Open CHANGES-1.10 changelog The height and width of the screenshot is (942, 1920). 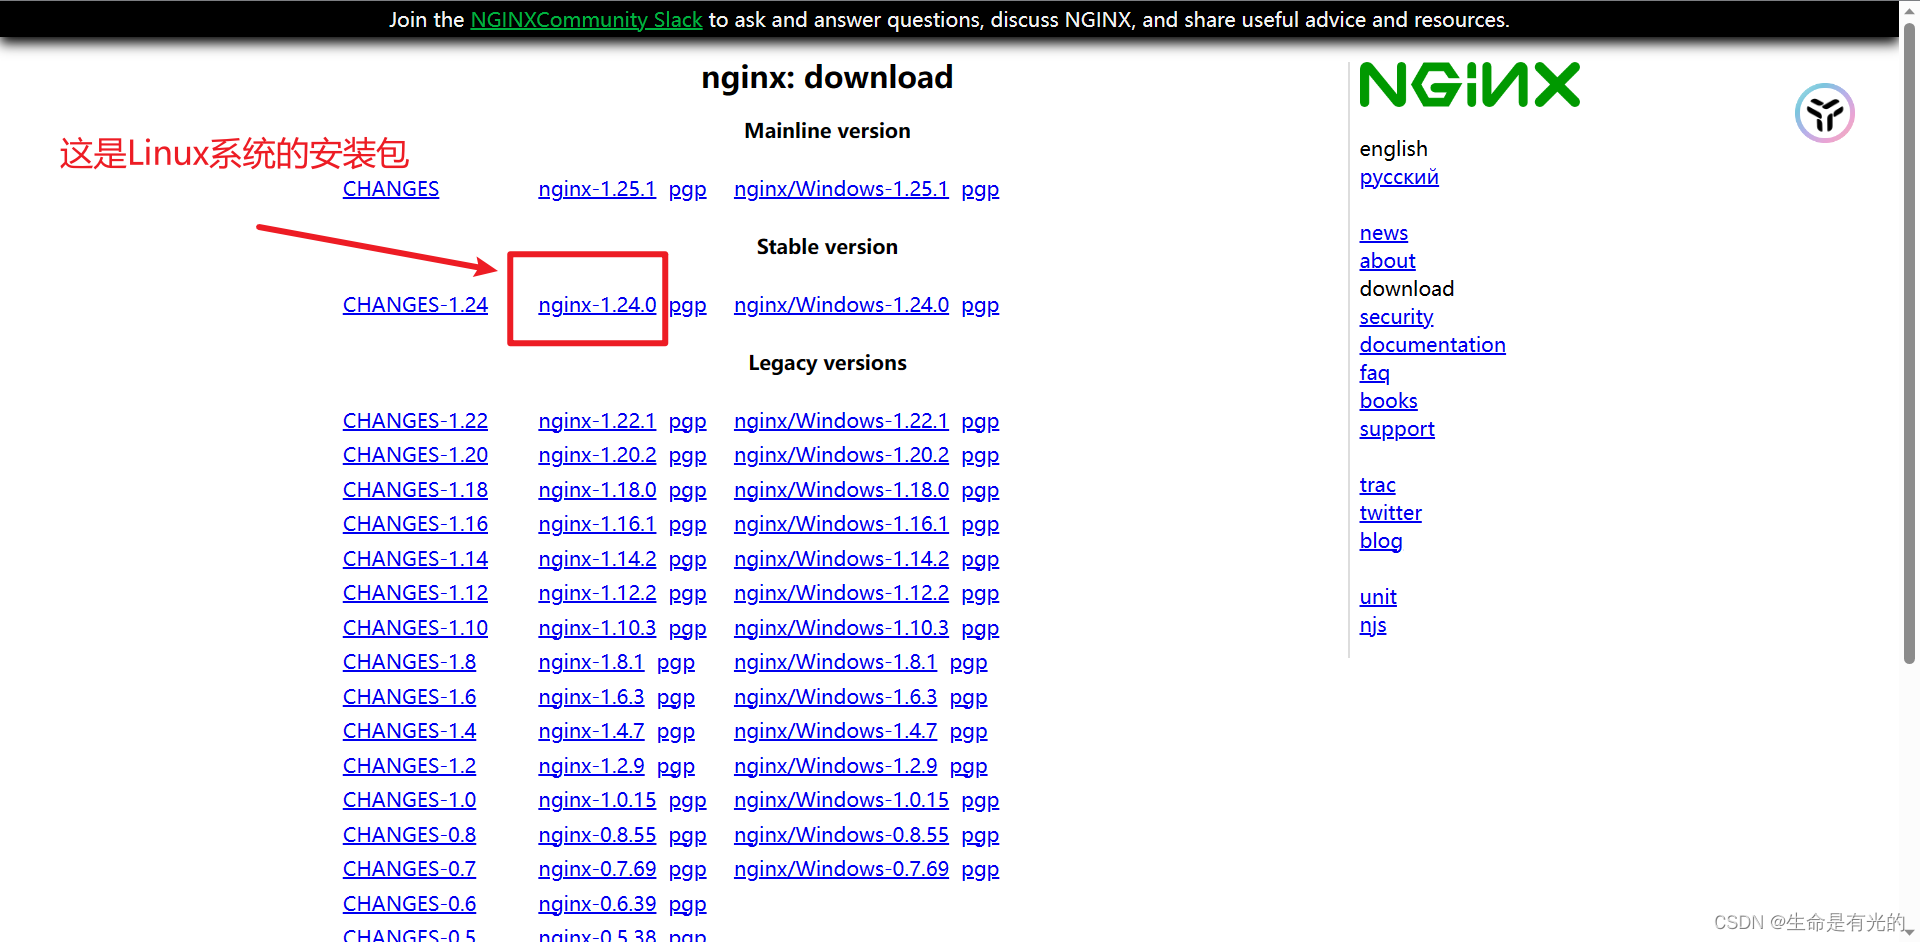(415, 628)
